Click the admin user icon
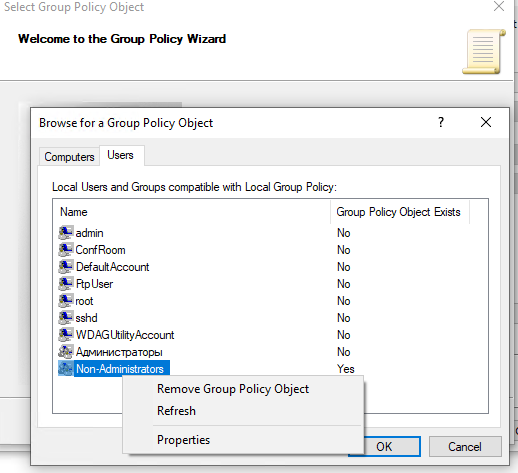518x473 pixels. click(66, 233)
